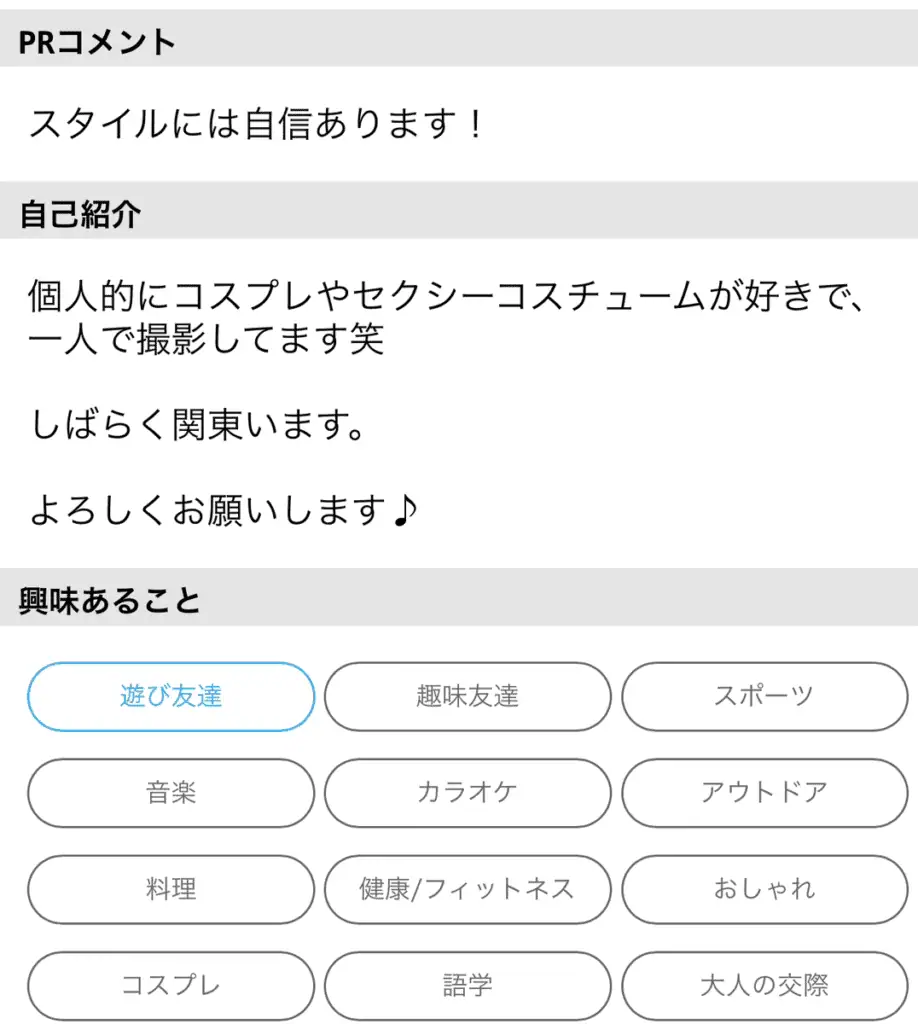The width and height of the screenshot is (918, 1024).
Task: Click the line しばらく関東います。
Action: 198,424
